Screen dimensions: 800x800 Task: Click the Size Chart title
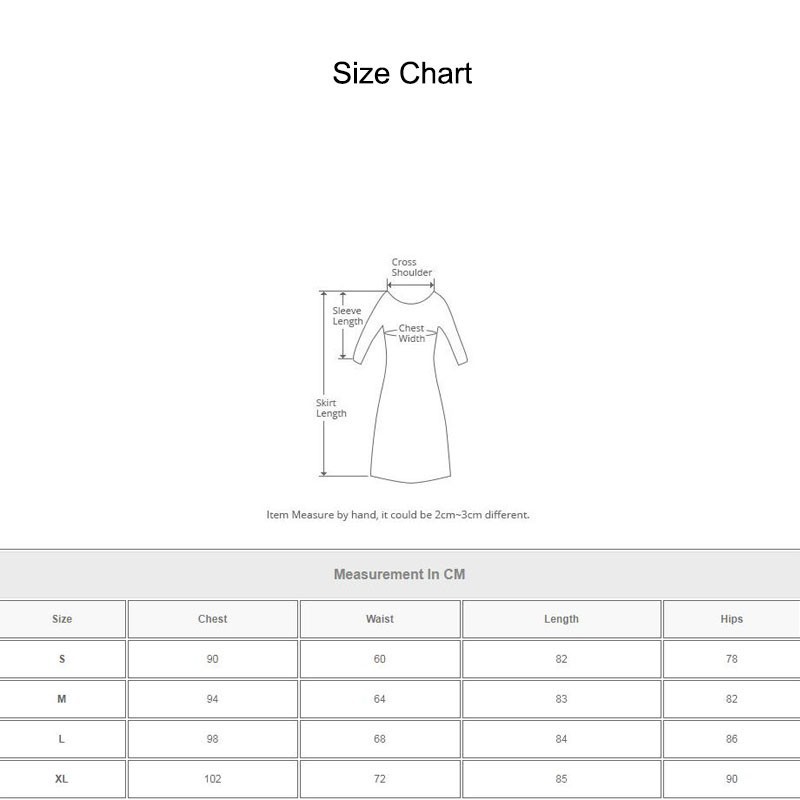[x=400, y=72]
